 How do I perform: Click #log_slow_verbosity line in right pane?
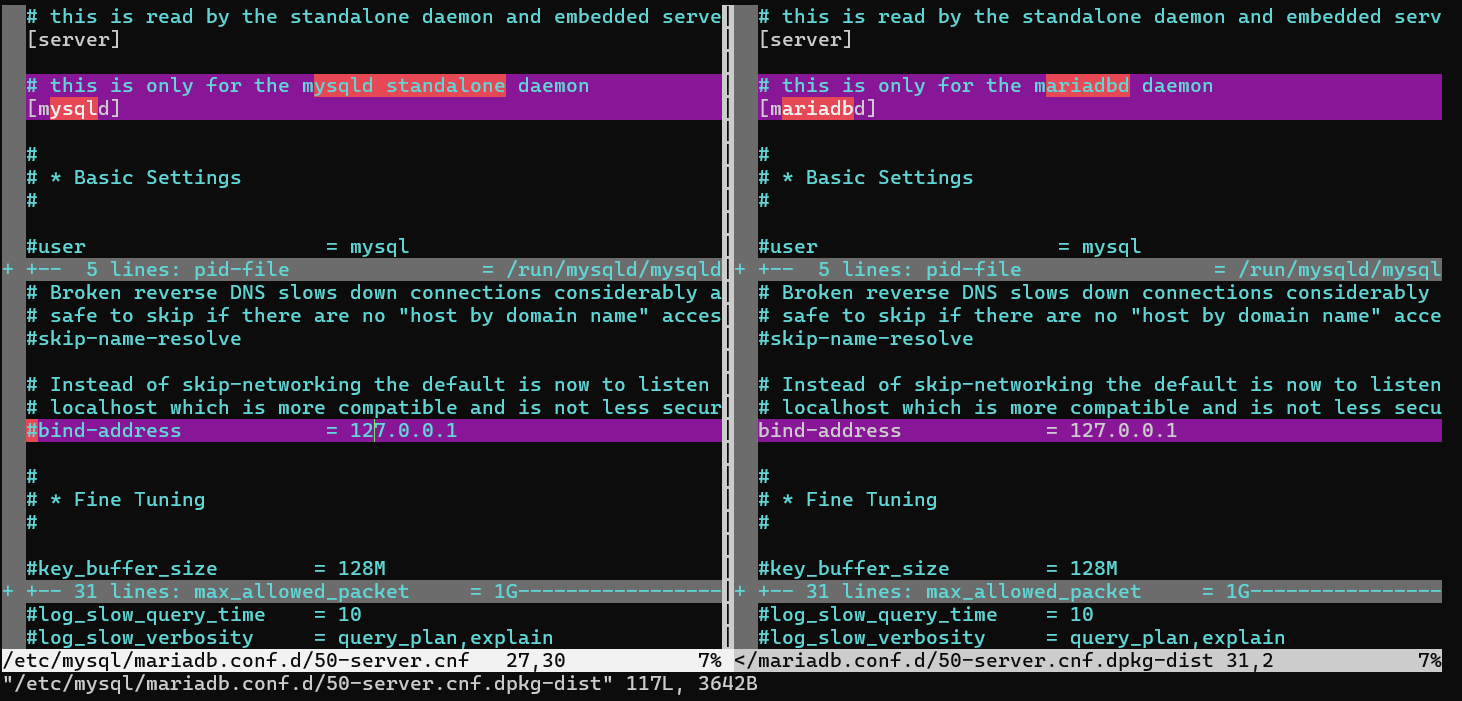coord(1020,638)
